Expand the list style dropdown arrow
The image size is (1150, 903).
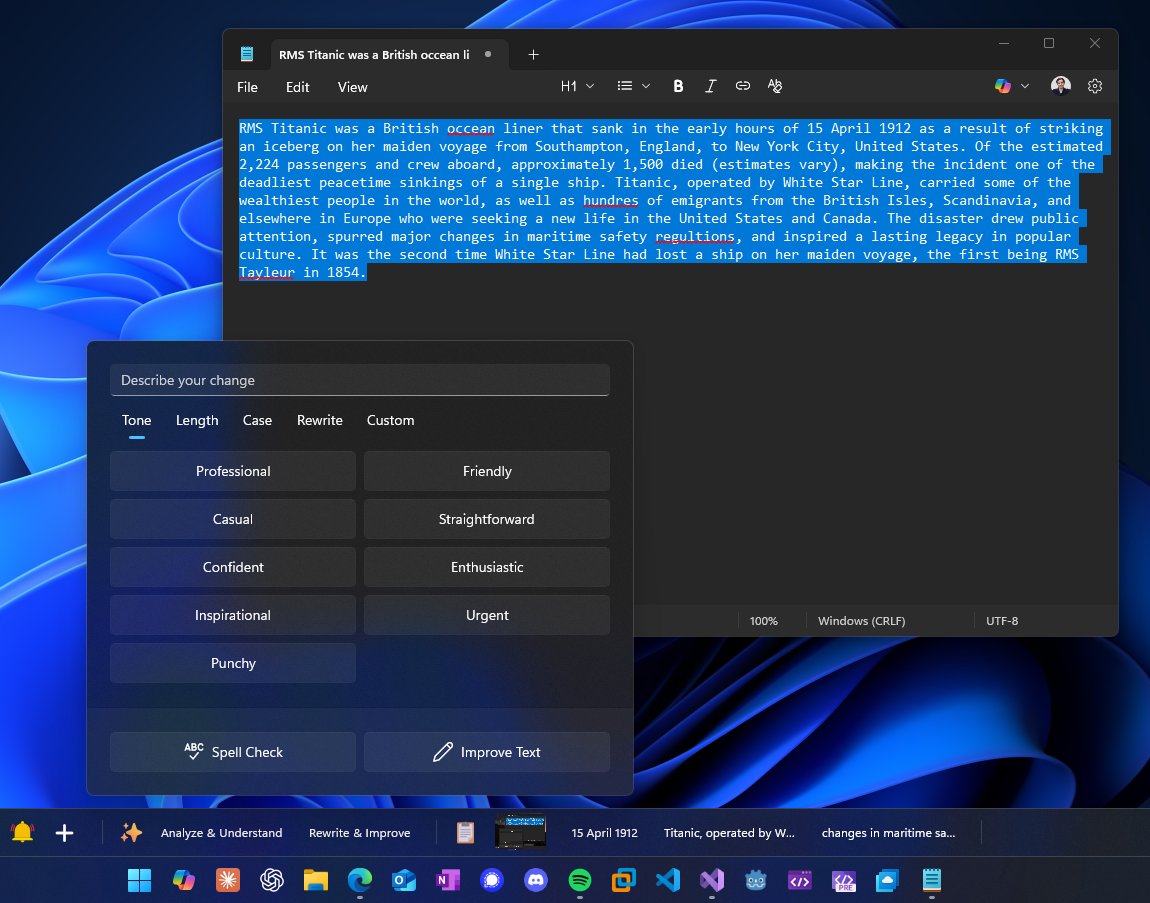[646, 87]
